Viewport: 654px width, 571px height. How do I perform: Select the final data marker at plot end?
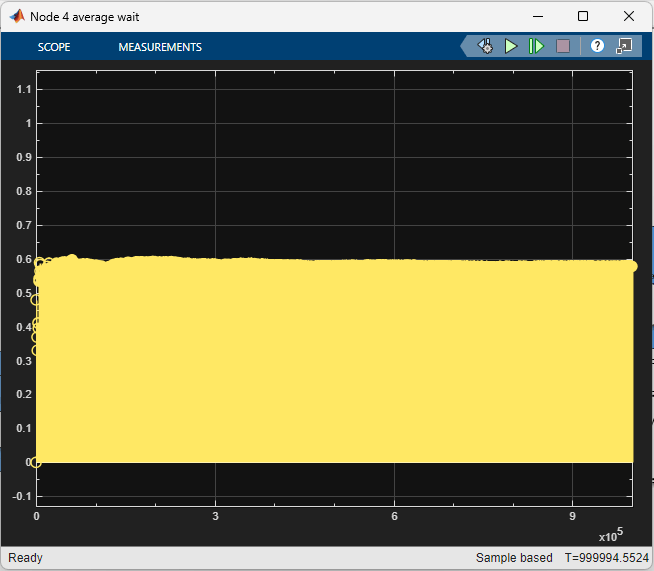point(632,267)
